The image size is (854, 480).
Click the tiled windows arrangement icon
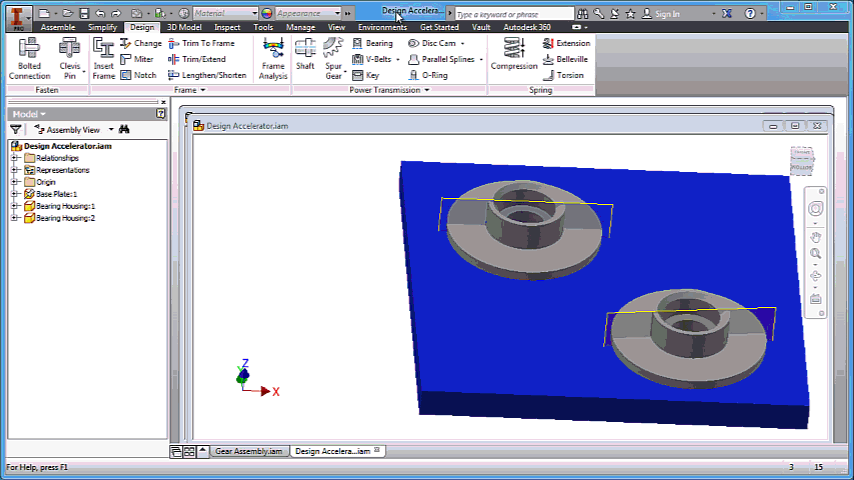(189, 452)
